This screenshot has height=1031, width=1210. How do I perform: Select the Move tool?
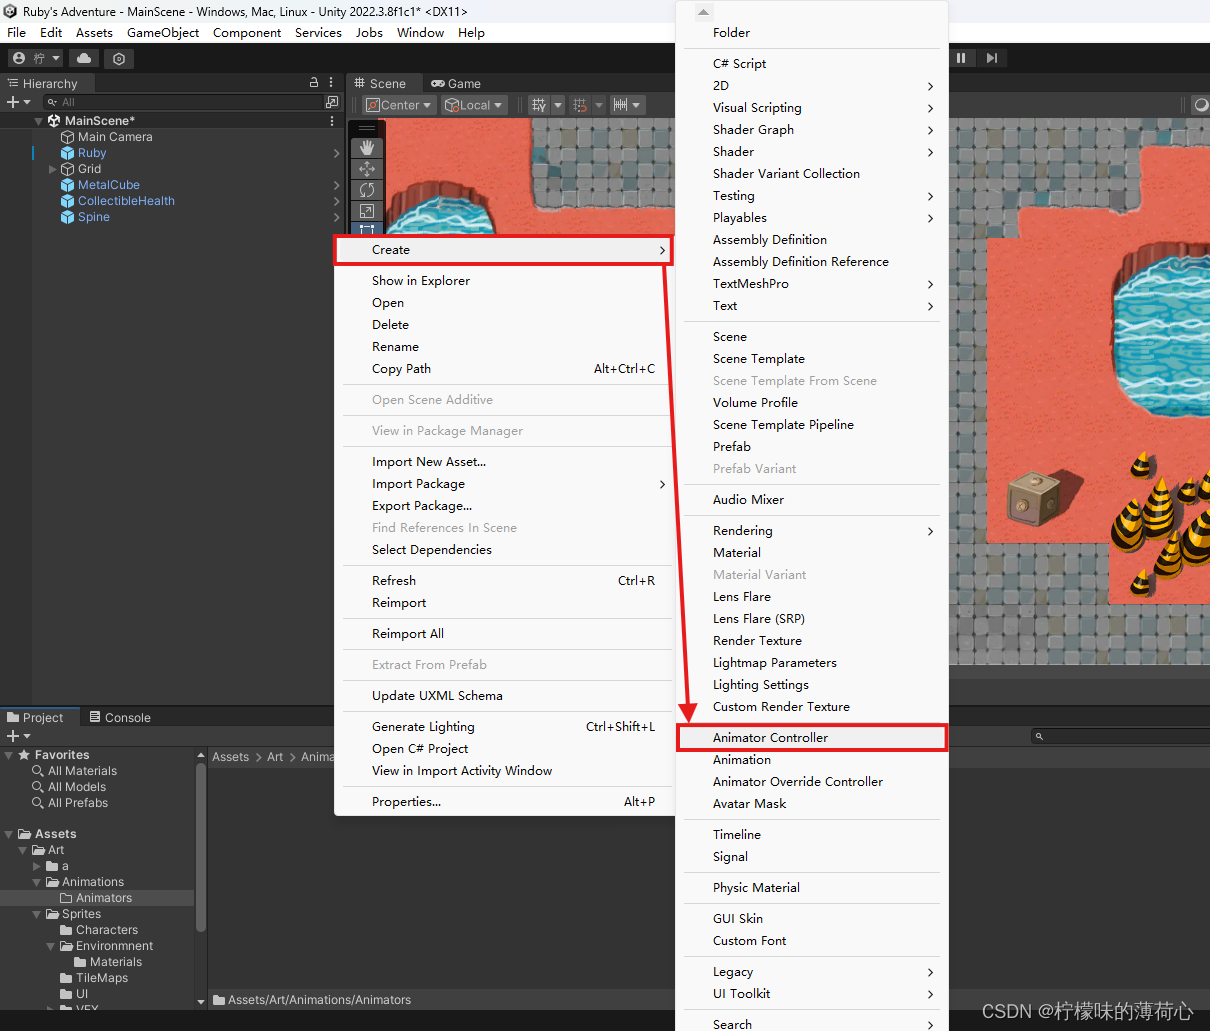coord(367,168)
